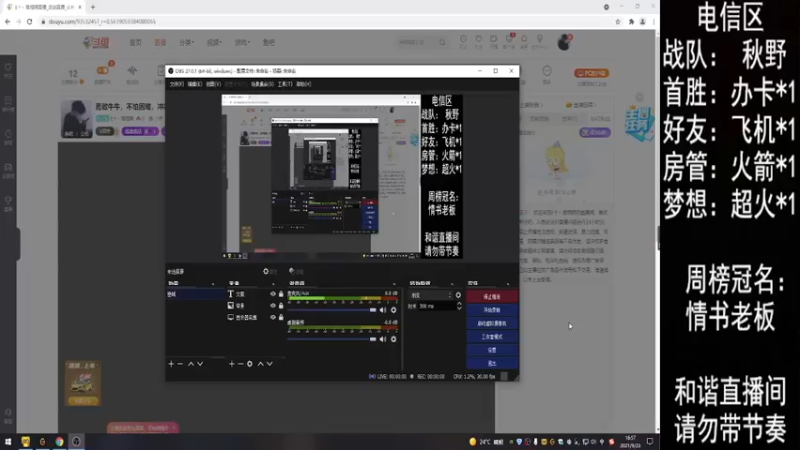The image size is (800, 450).
Task: Move scene up in scenes list
Action: point(191,364)
